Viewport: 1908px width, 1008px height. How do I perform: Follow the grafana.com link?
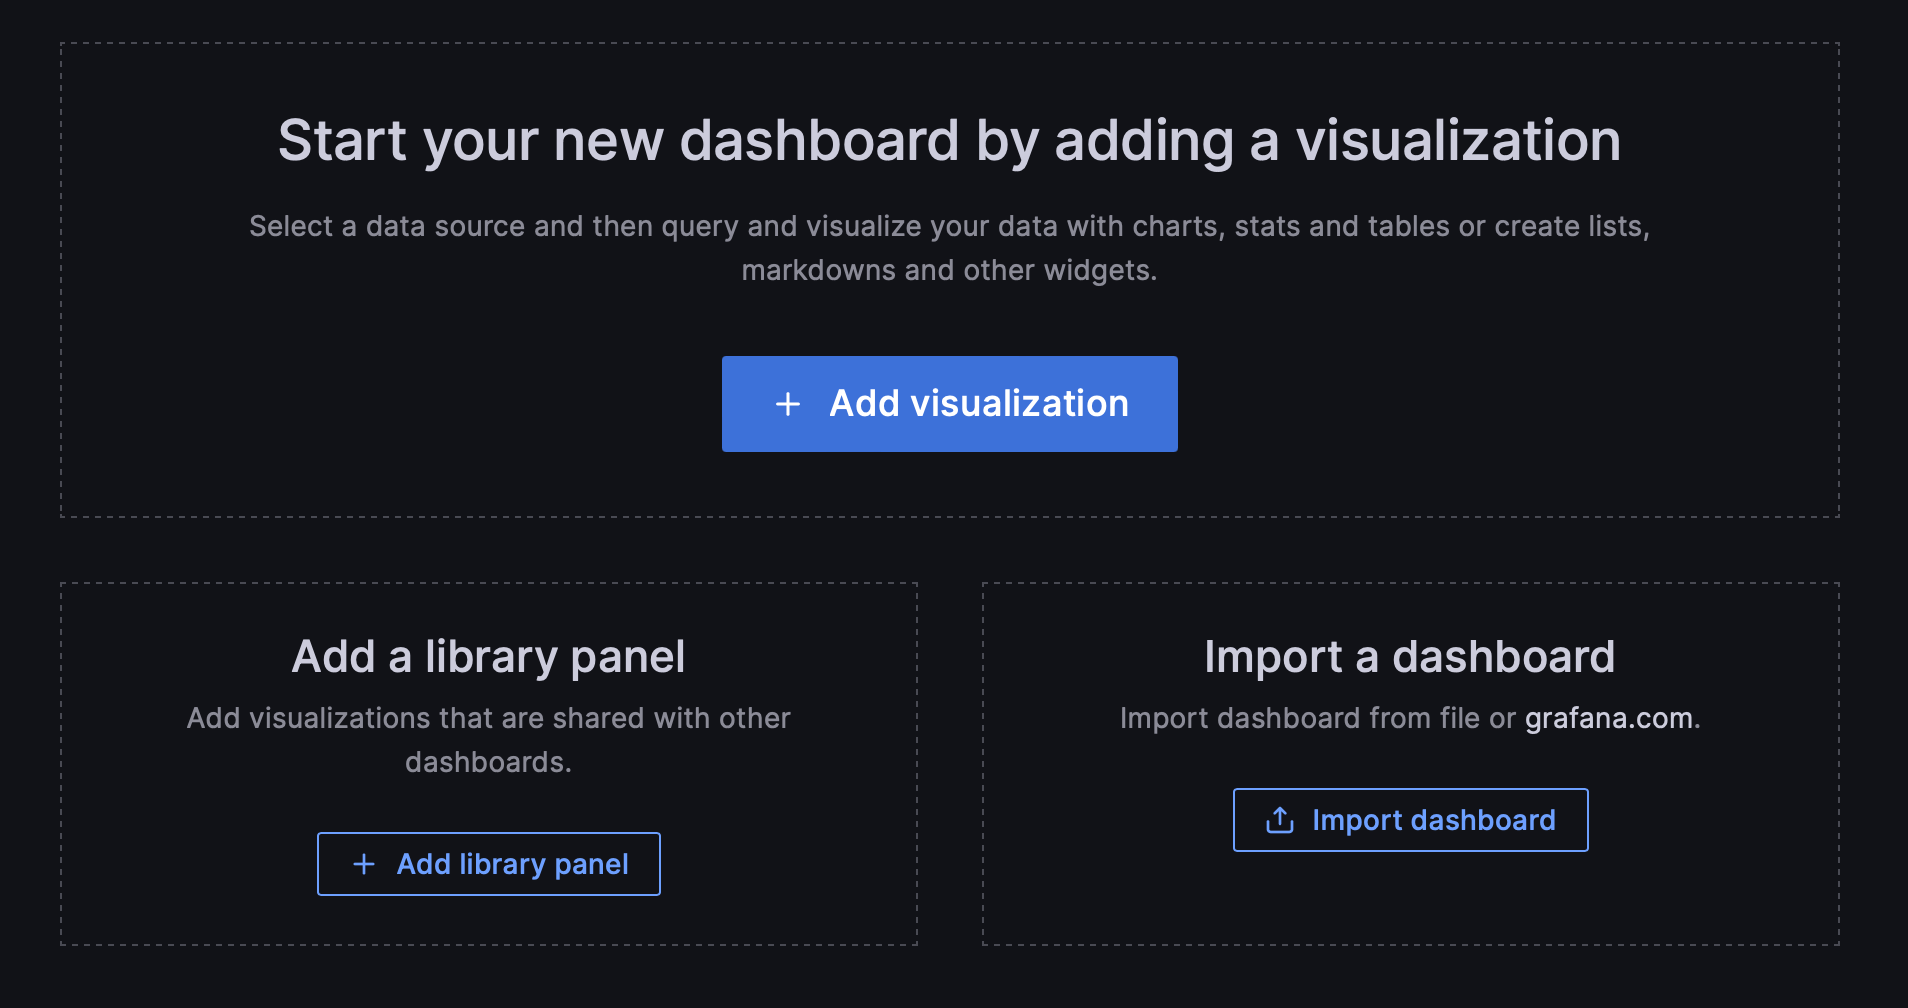[1609, 718]
